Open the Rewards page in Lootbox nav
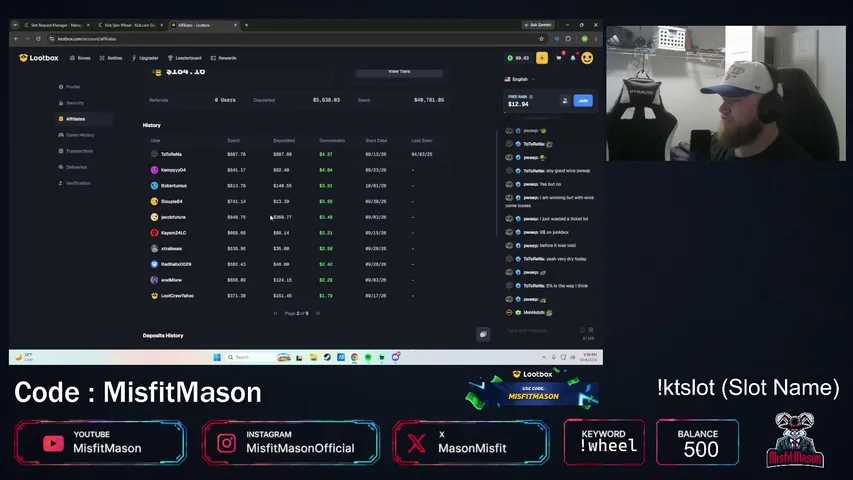The height and width of the screenshot is (480, 853). [x=224, y=58]
